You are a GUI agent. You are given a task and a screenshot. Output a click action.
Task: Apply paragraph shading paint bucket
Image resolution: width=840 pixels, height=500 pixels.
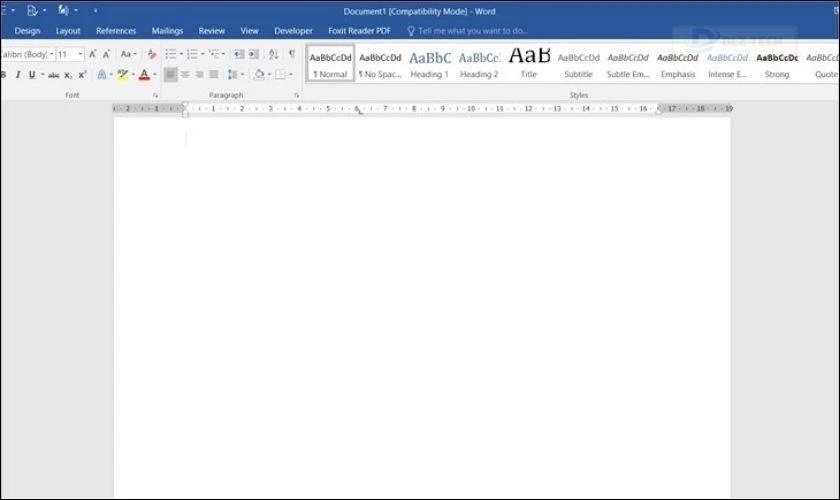tap(259, 75)
